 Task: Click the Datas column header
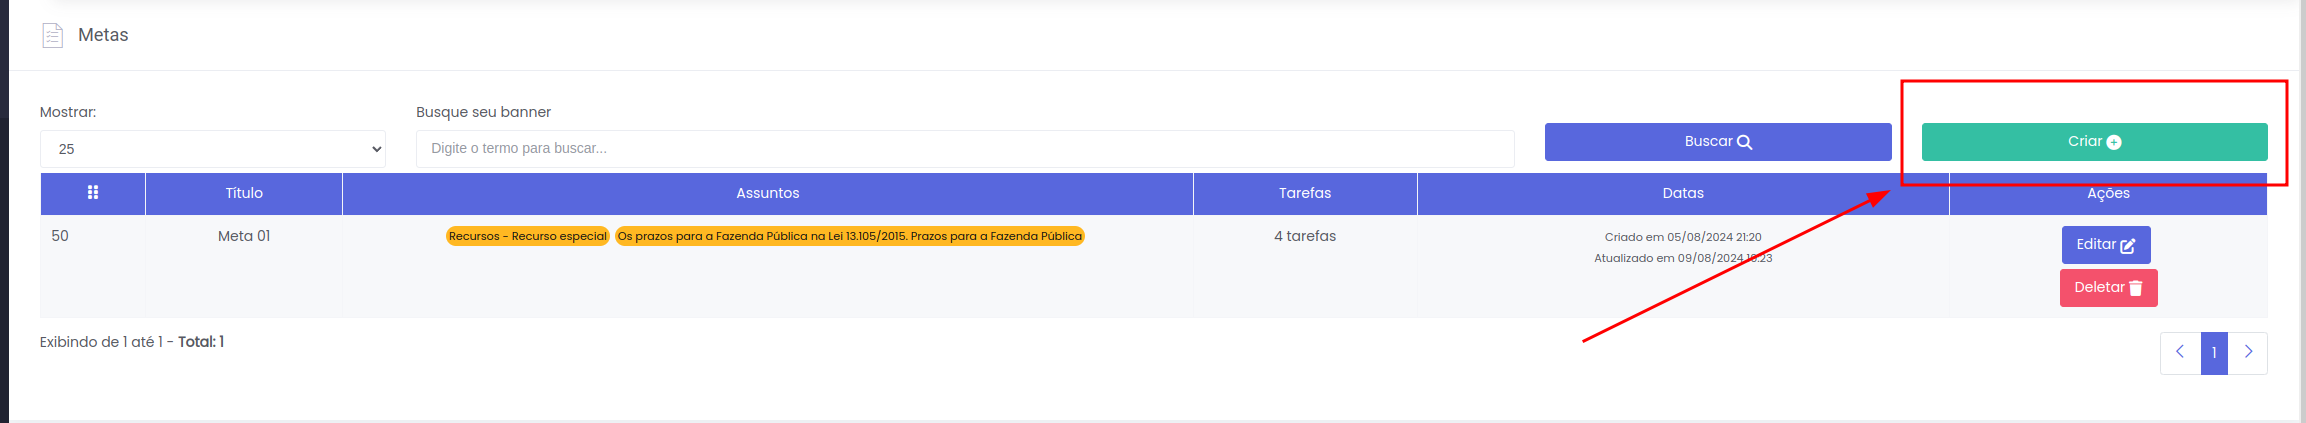coord(1683,193)
